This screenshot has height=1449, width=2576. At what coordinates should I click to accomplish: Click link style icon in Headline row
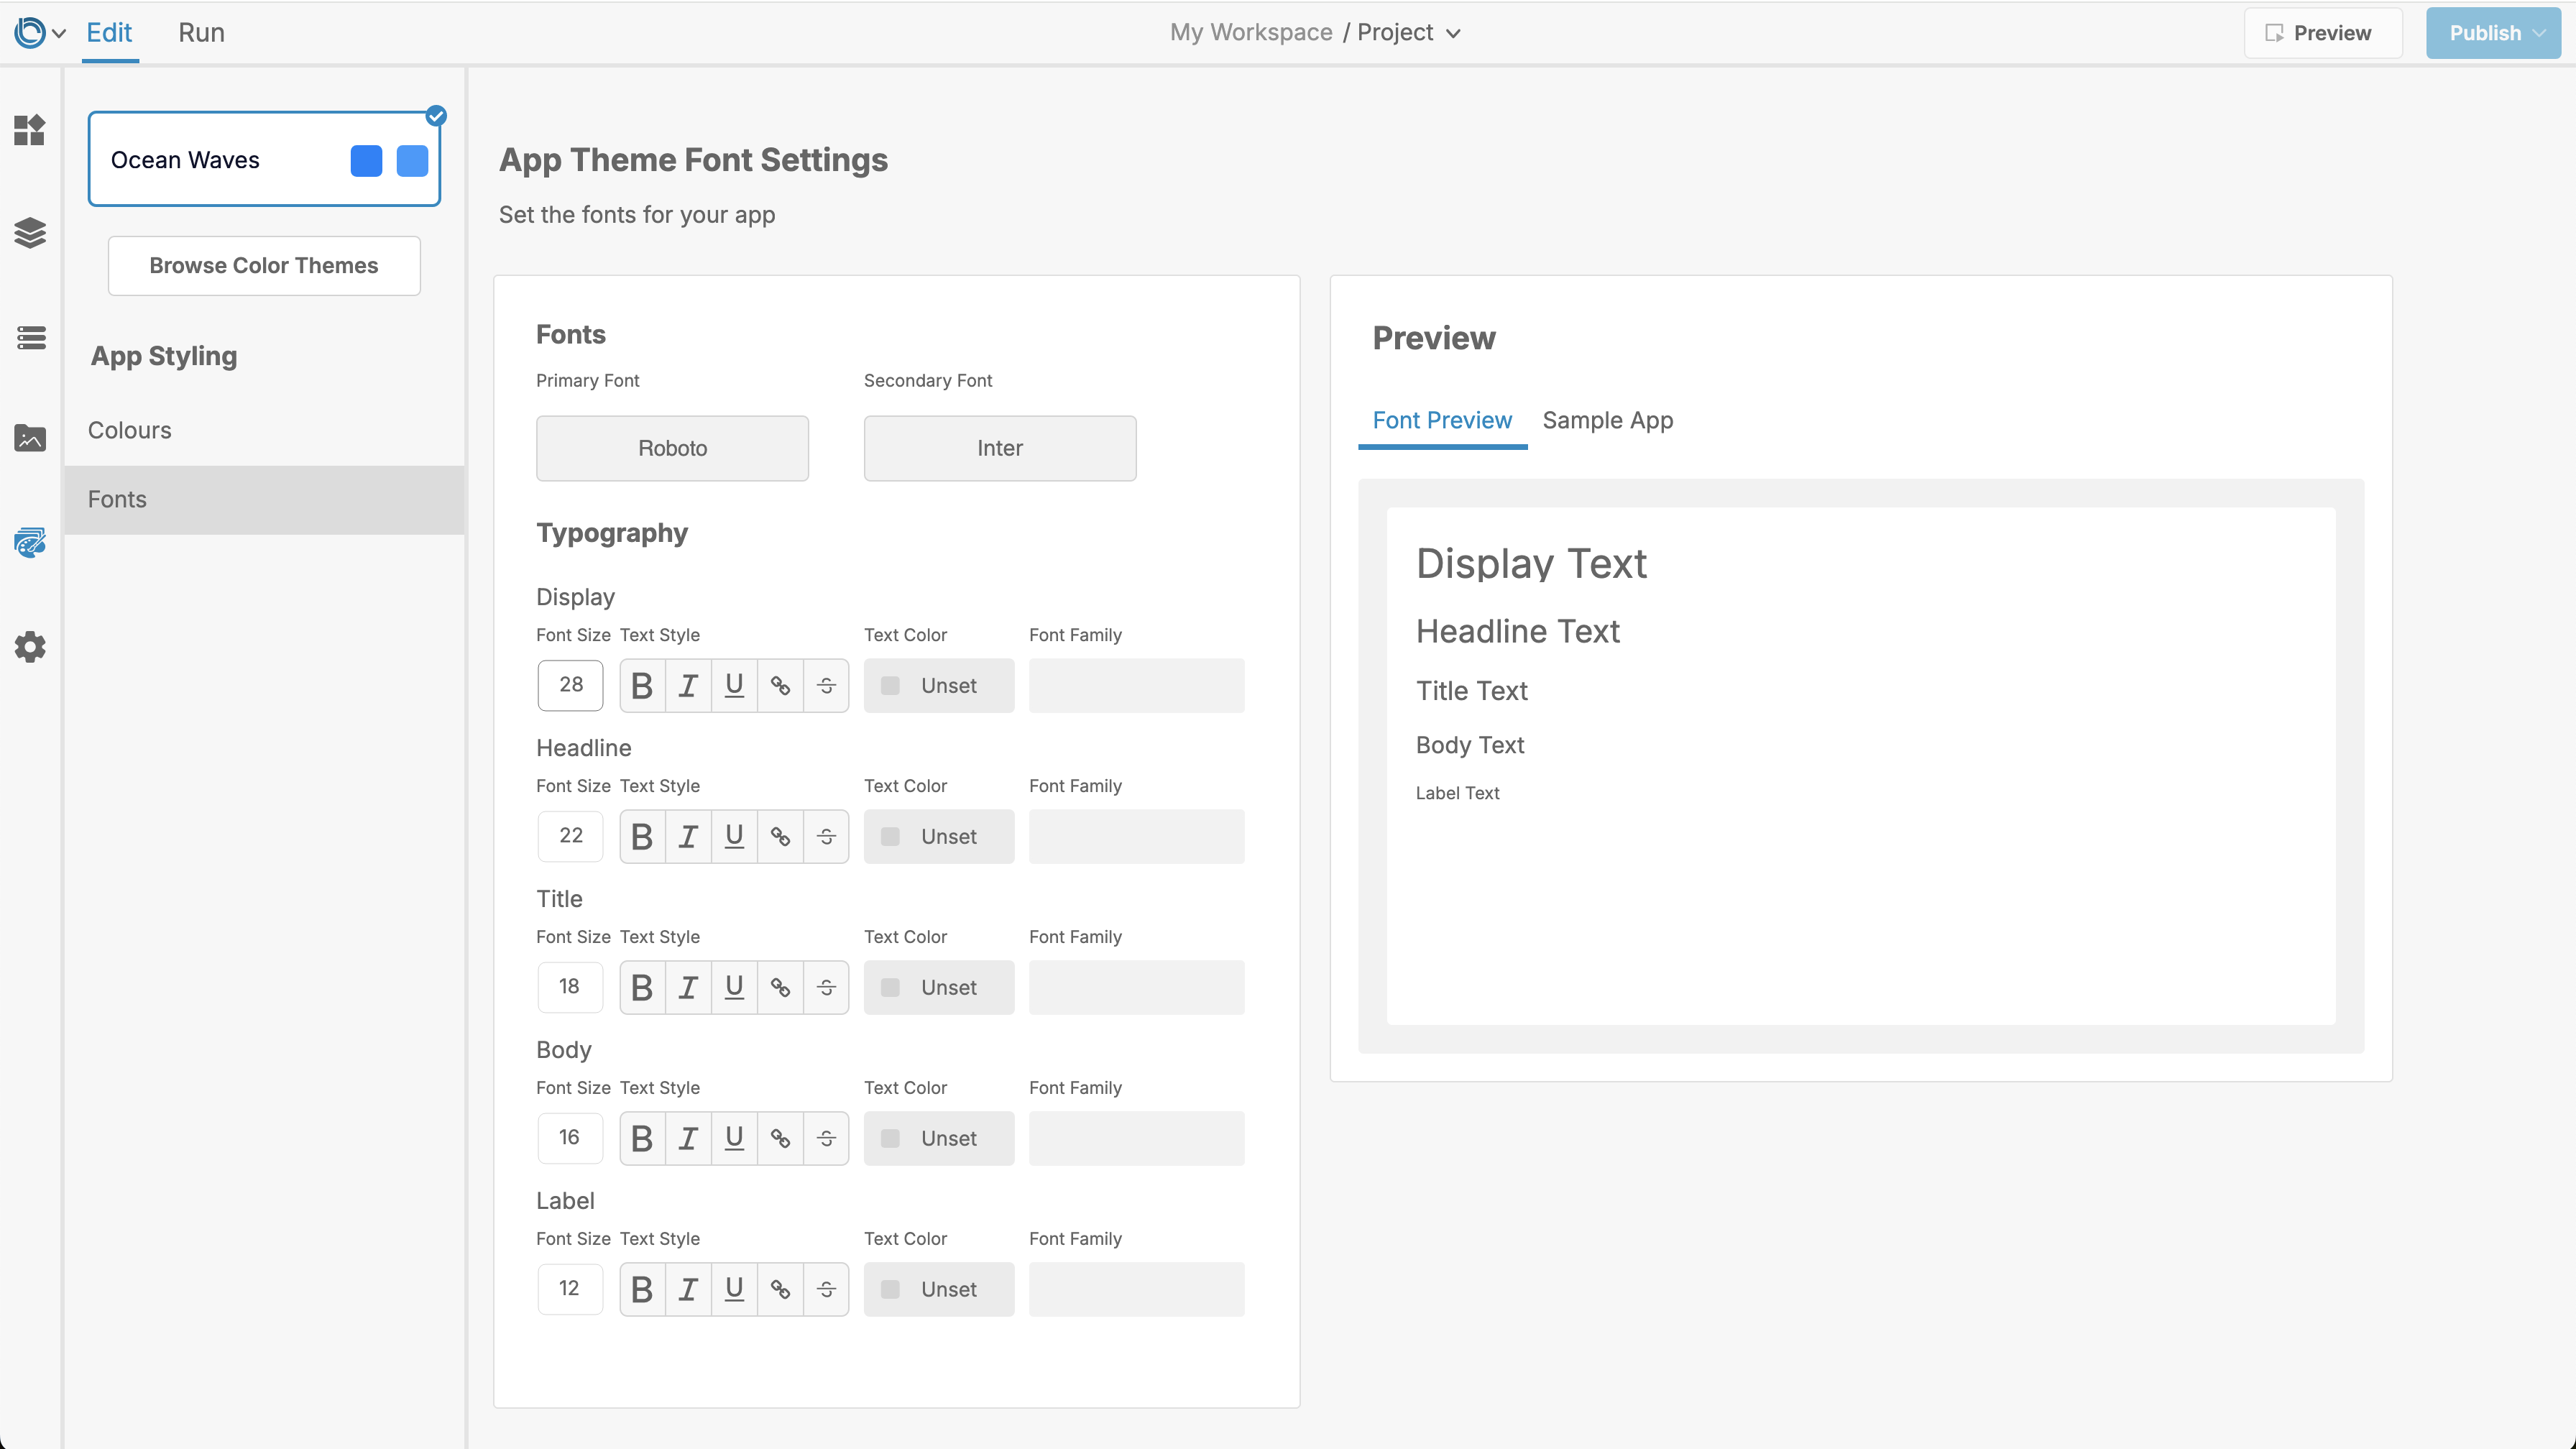point(780,837)
